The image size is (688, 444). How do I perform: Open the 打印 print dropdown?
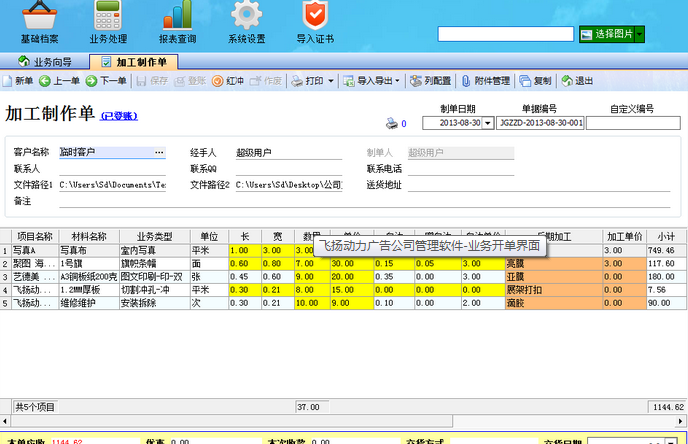[x=315, y=81]
